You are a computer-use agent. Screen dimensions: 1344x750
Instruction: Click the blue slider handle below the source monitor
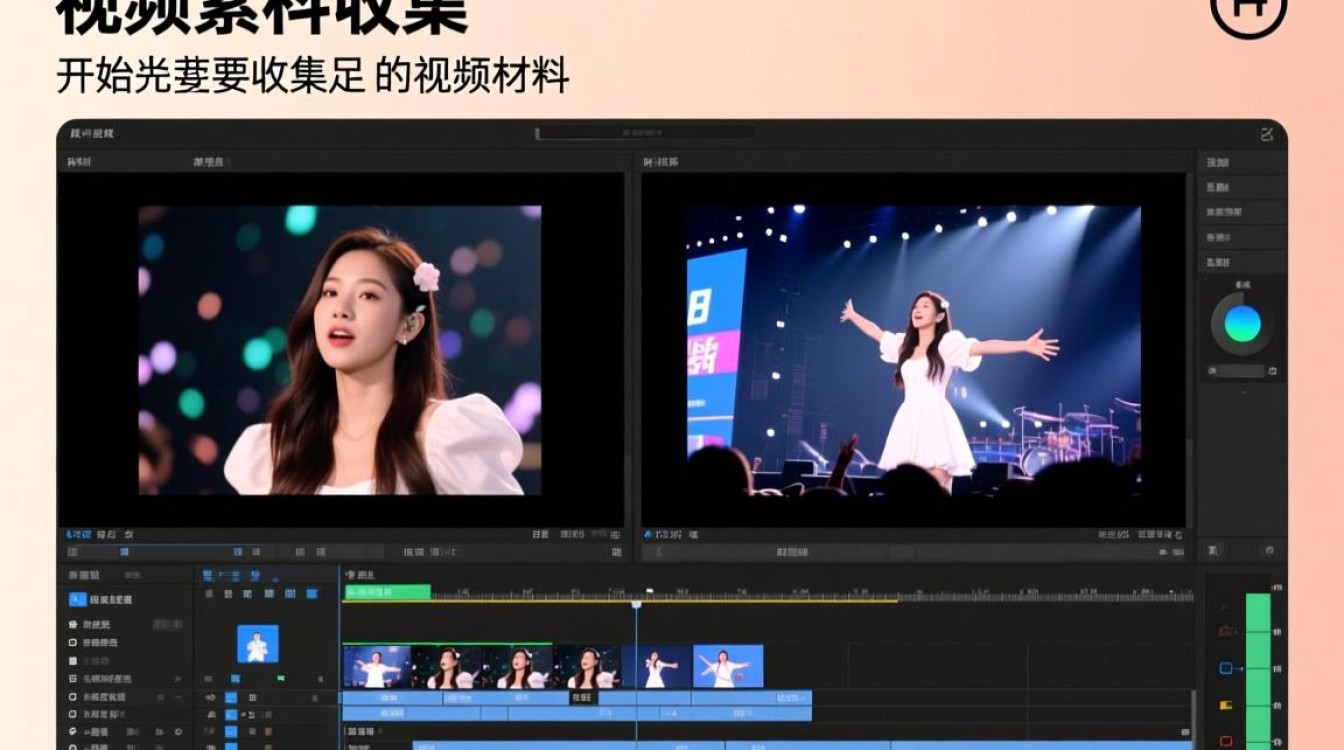tap(125, 552)
